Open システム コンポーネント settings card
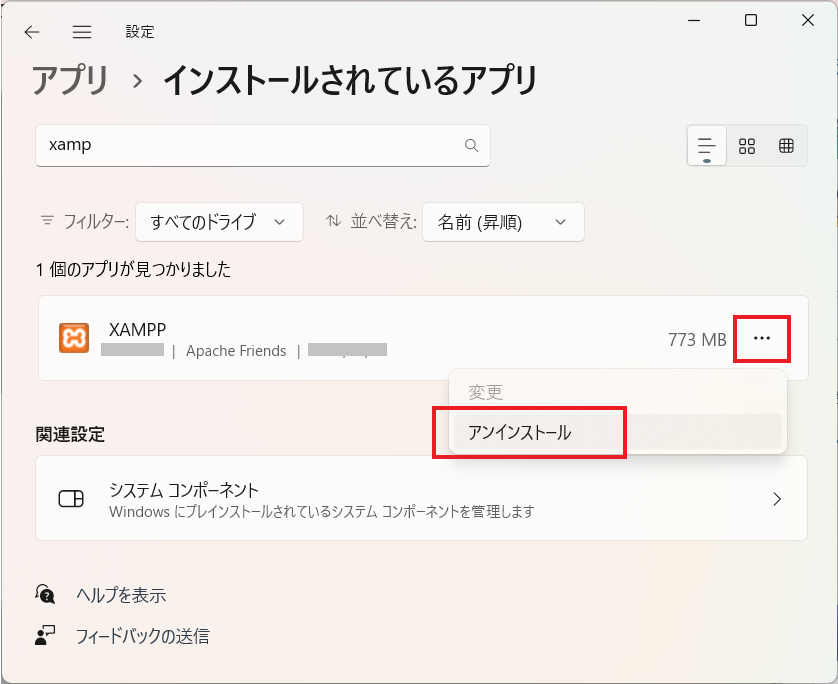Screen dimensions: 838x684 pos(421,498)
